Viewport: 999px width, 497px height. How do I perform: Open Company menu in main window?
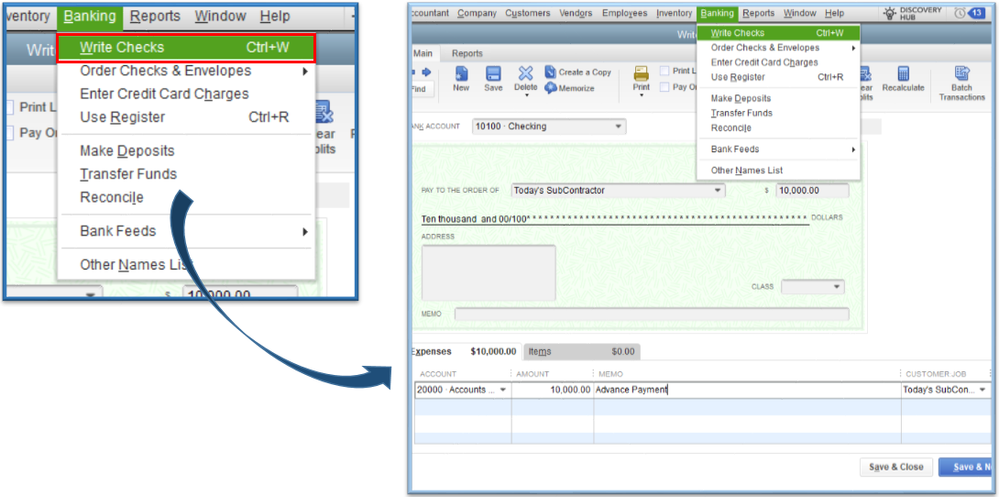tap(477, 13)
